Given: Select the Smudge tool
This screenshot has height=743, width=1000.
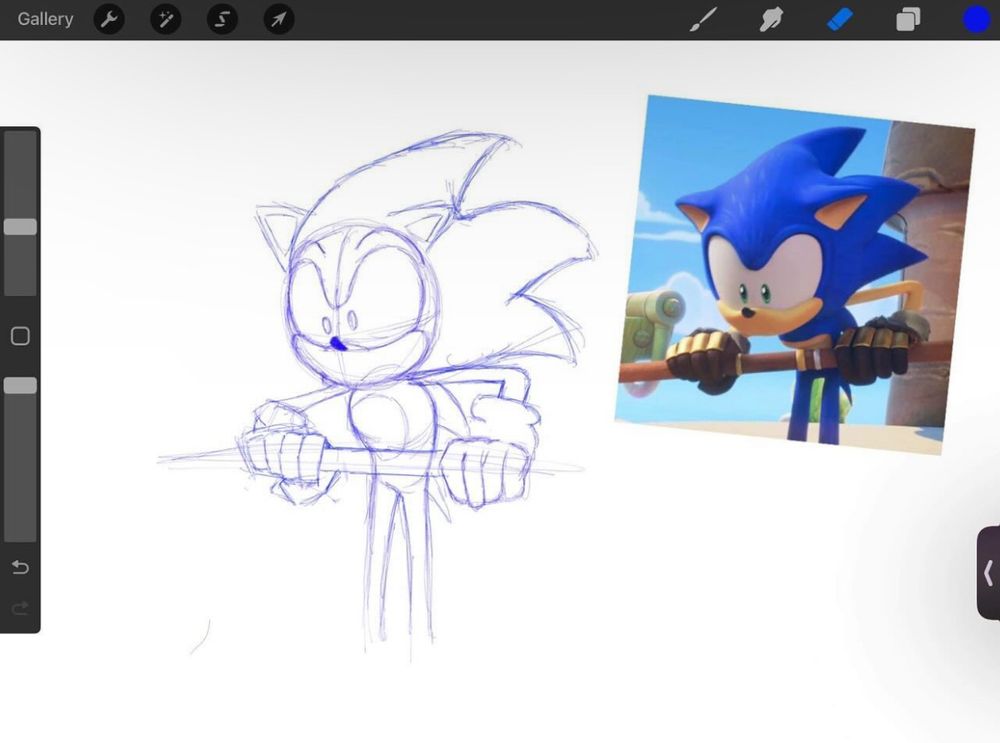Looking at the screenshot, I should pos(771,19).
